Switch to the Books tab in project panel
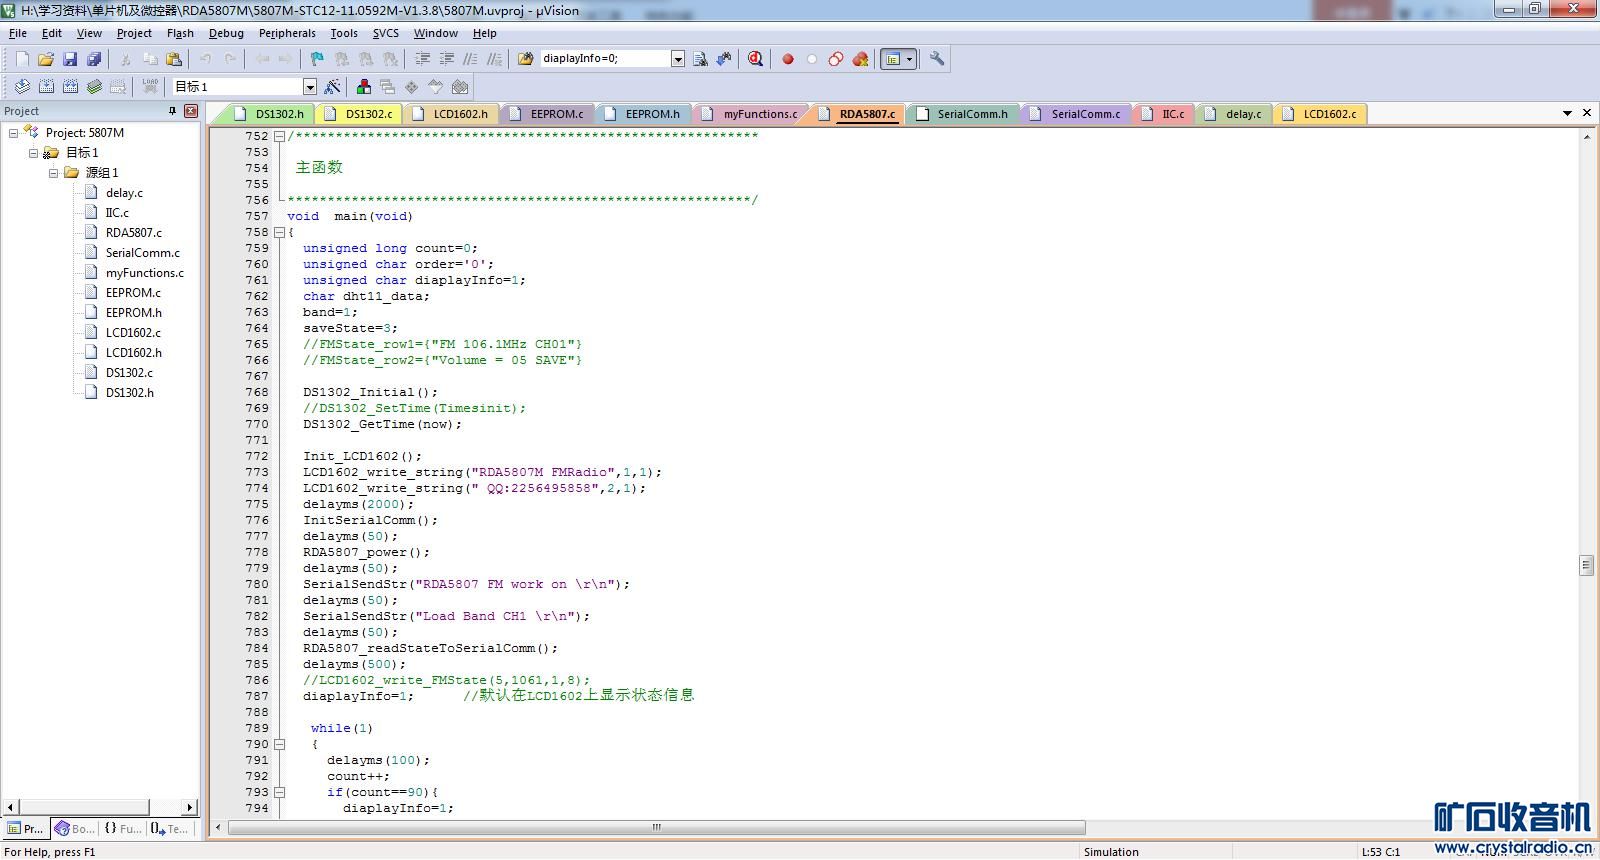 [x=76, y=828]
